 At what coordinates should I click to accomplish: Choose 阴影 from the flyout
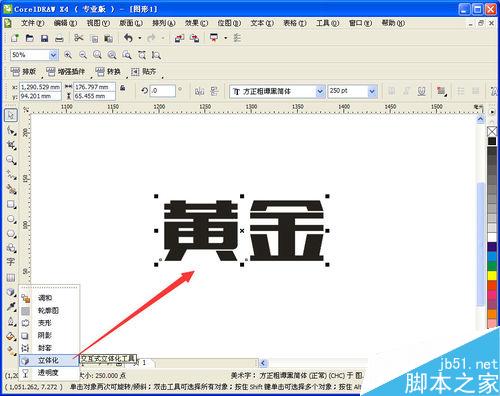49,335
